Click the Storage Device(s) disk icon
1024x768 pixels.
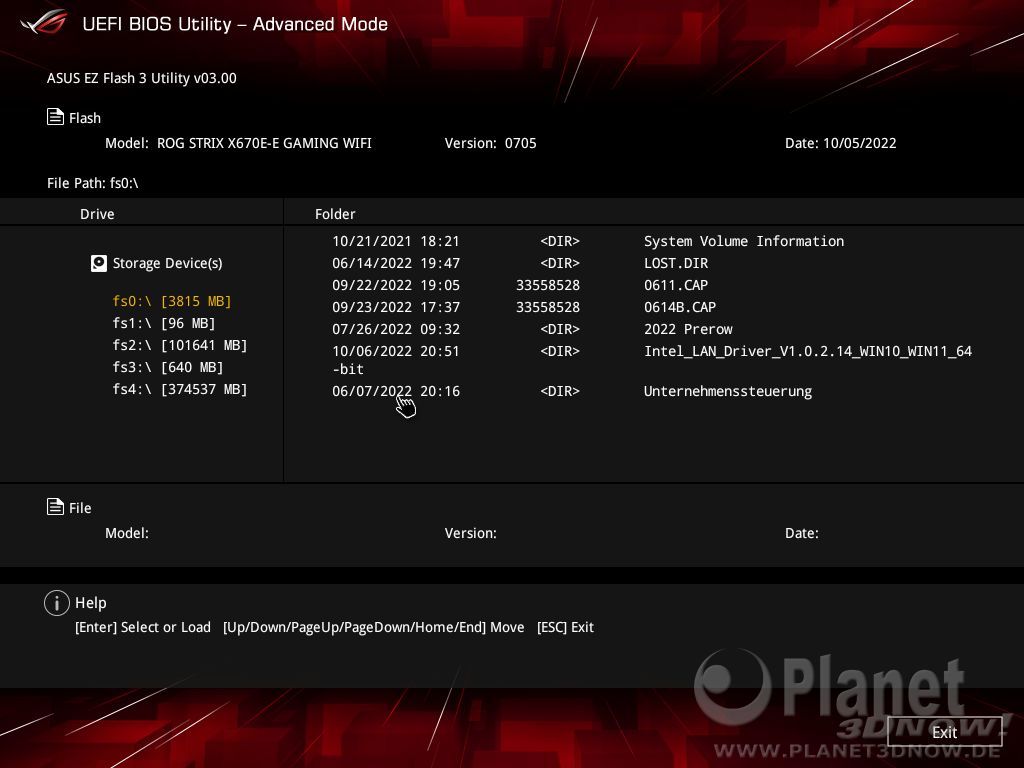click(99, 263)
